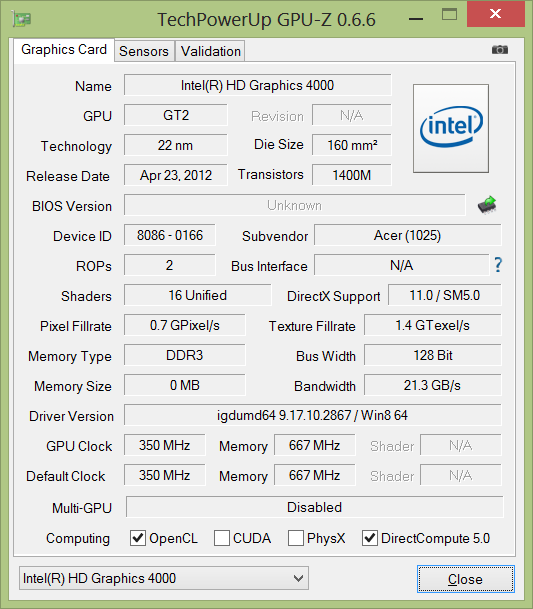Toggle the CUDA checkbox

tap(222, 538)
